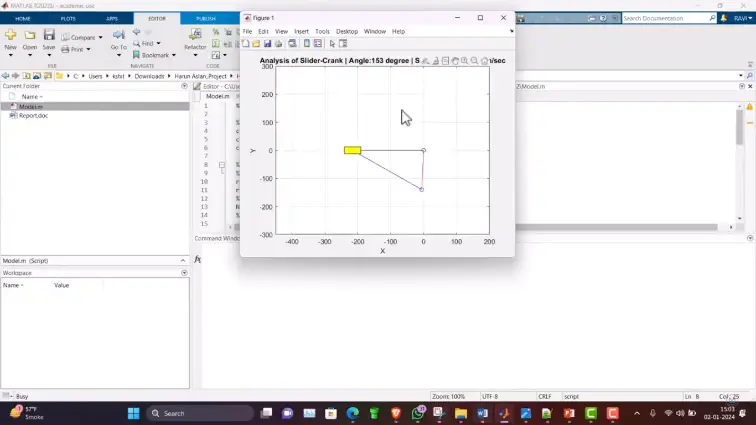Open the Bookmark dropdown arrow
Screen dimensions: 756x425
tap(174, 55)
